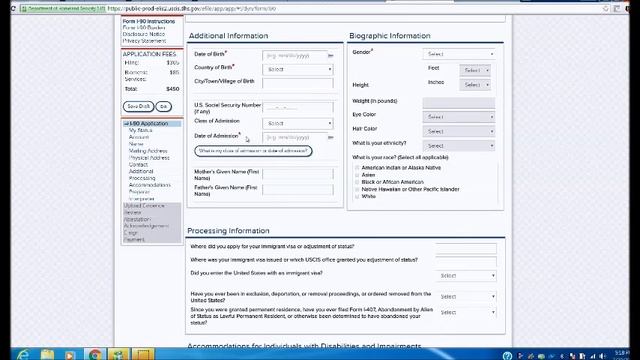Click the Date of Admission input field
The image size is (640, 360).
(x=295, y=138)
